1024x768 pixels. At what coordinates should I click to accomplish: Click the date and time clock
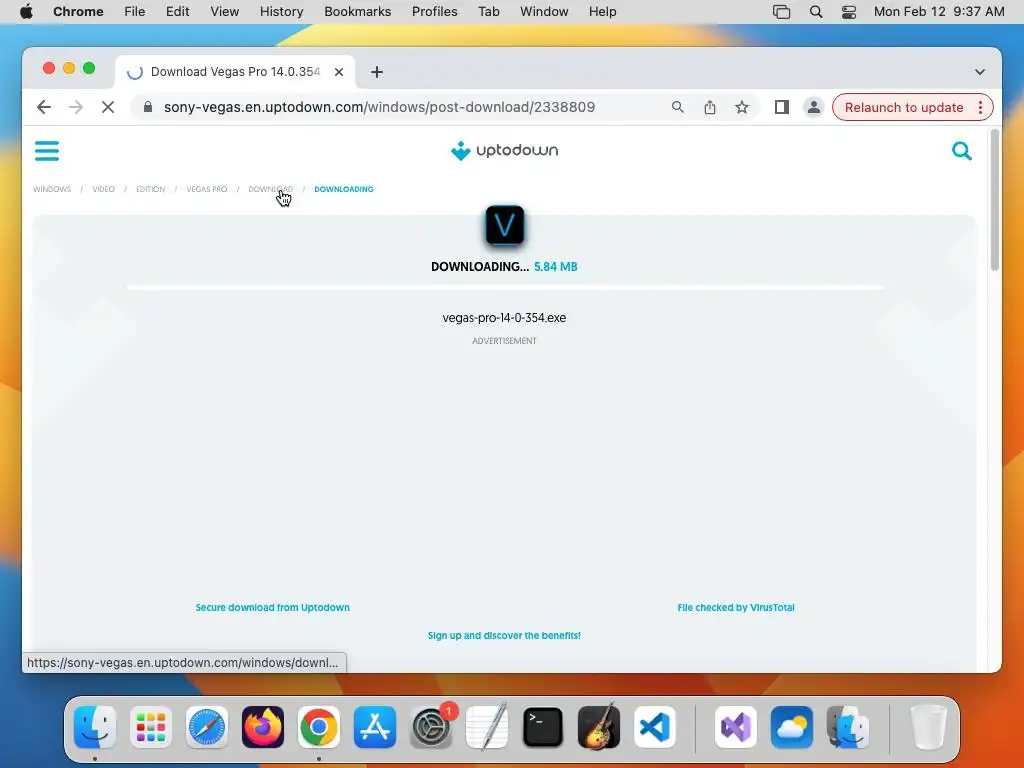coord(939,12)
